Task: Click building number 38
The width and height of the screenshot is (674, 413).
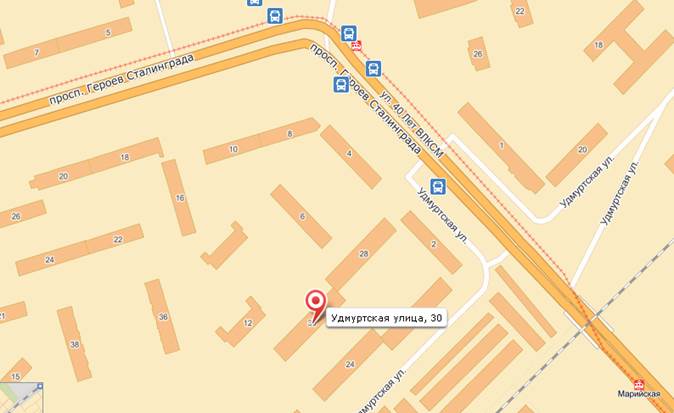Action: (x=74, y=344)
